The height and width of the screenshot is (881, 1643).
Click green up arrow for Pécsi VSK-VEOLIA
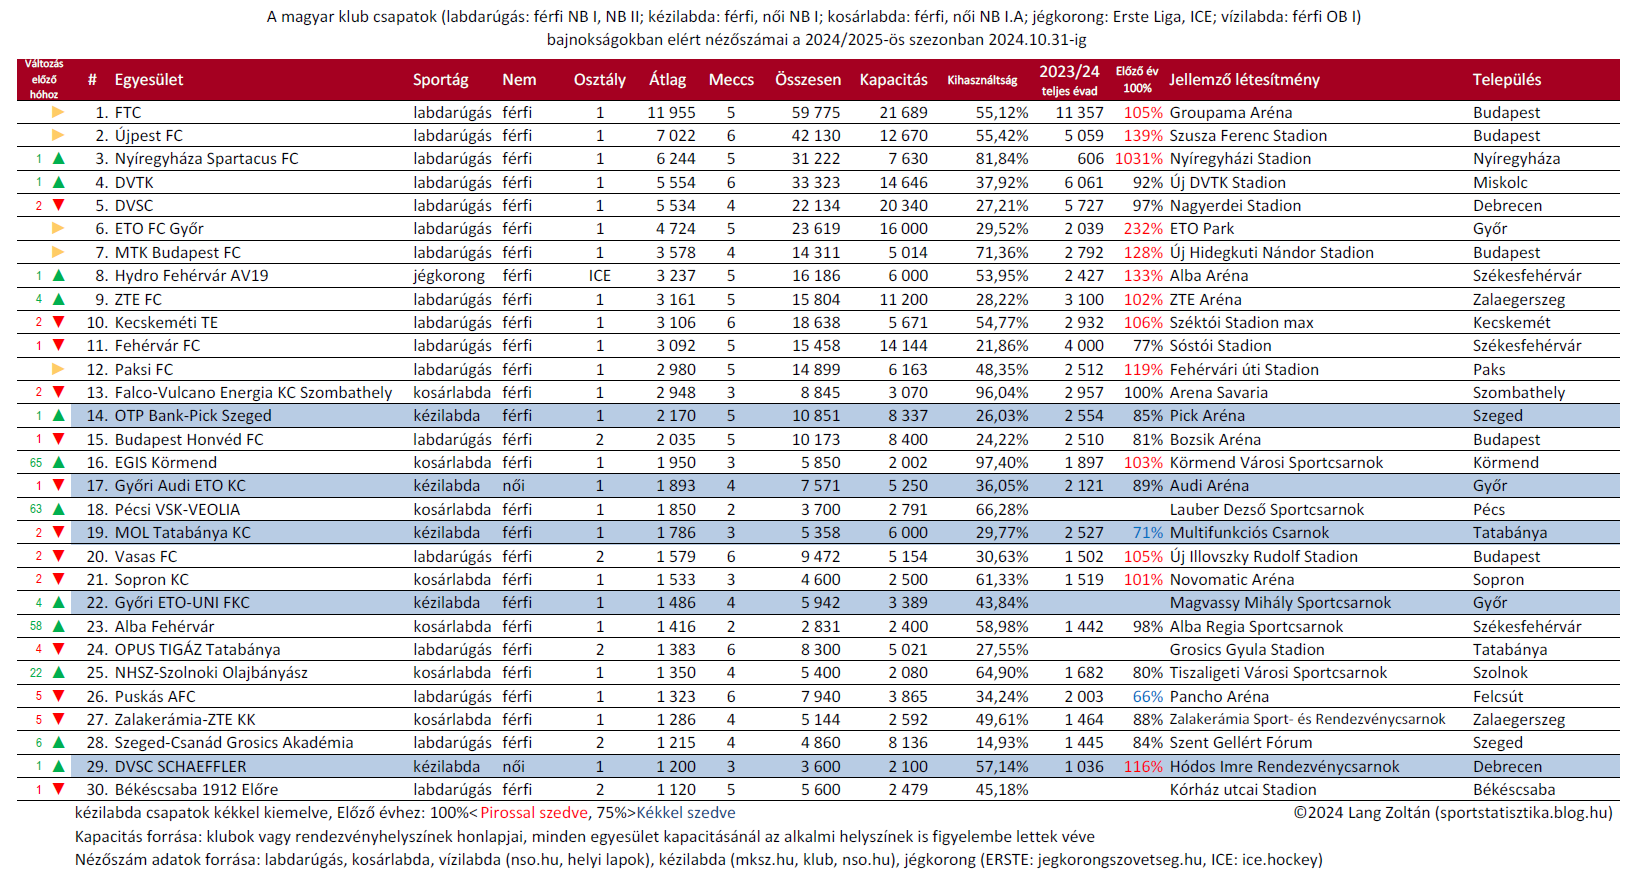58,509
